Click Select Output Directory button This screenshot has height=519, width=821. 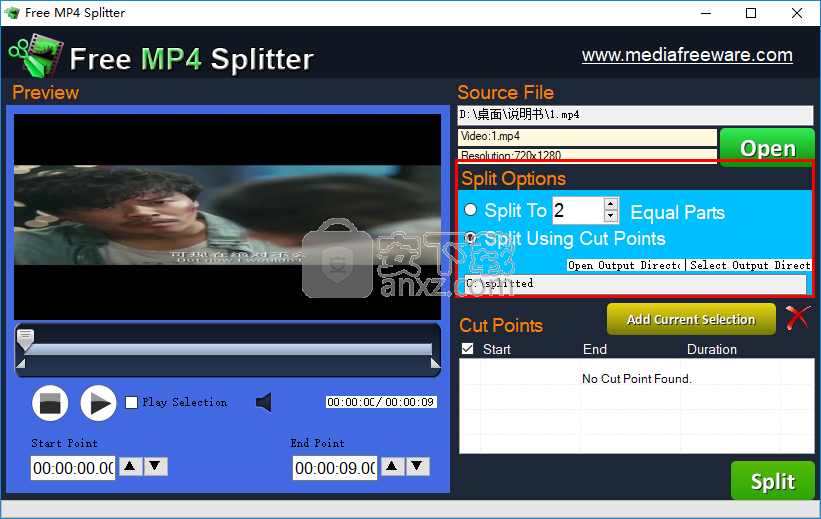coord(749,266)
